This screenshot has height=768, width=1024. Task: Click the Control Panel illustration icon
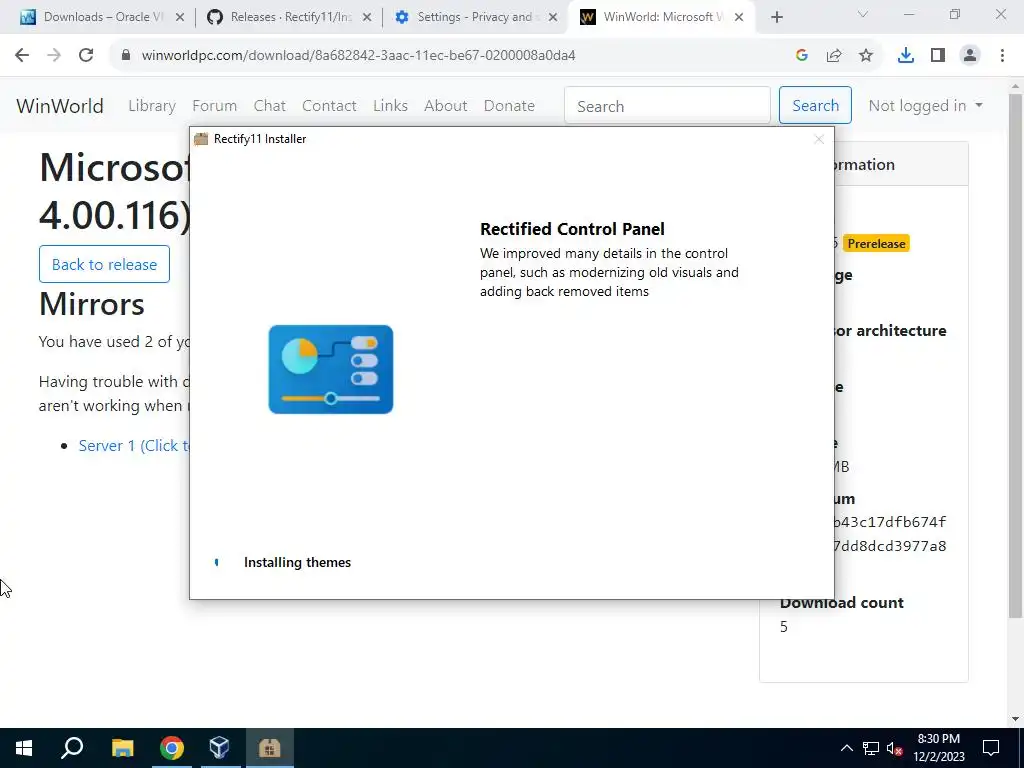pos(331,370)
